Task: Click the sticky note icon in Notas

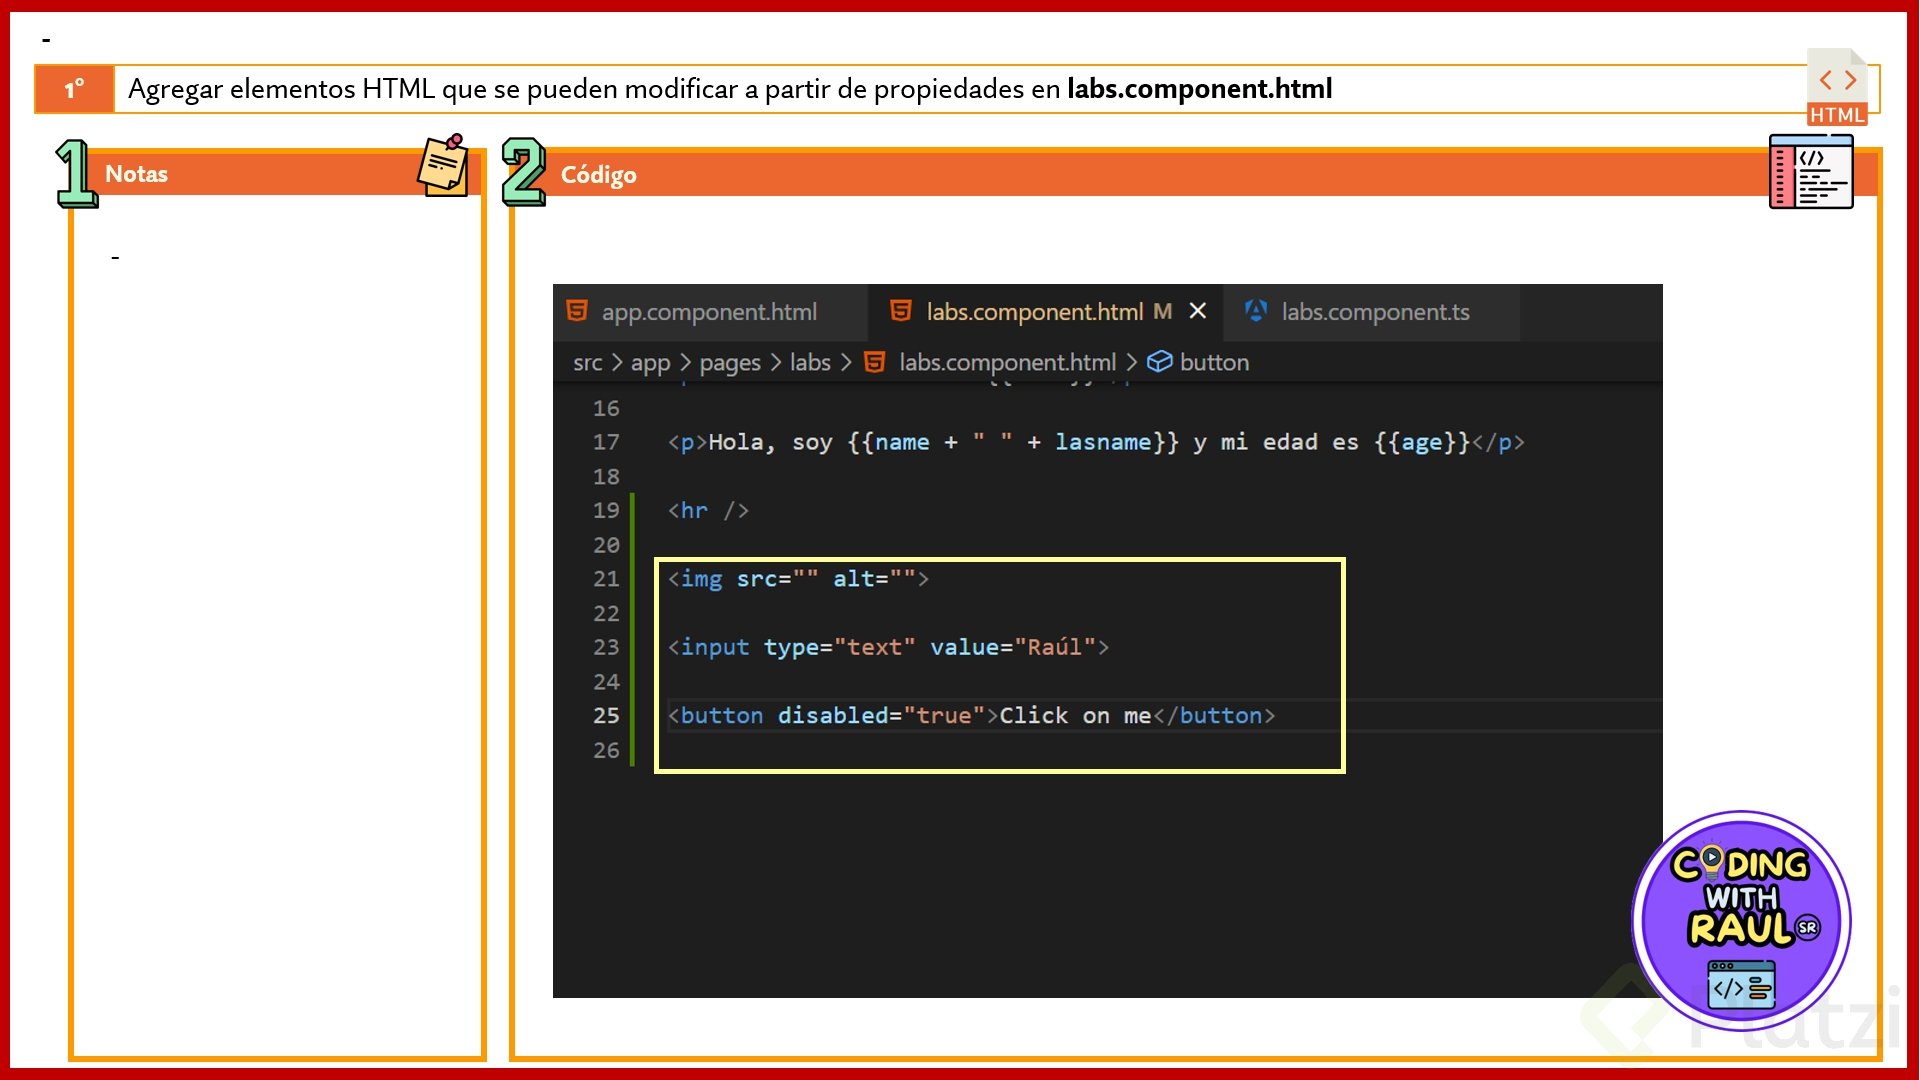Action: pyautogui.click(x=443, y=166)
